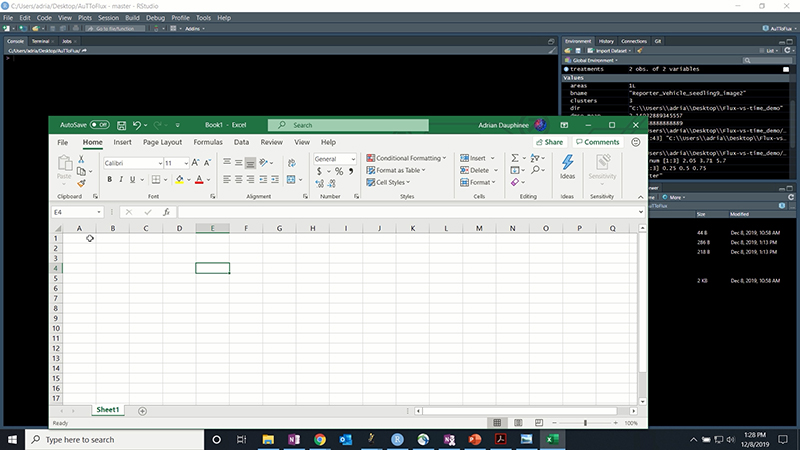The height and width of the screenshot is (450, 800).
Task: Click the Save icon in Excel title bar
Action: click(x=121, y=125)
